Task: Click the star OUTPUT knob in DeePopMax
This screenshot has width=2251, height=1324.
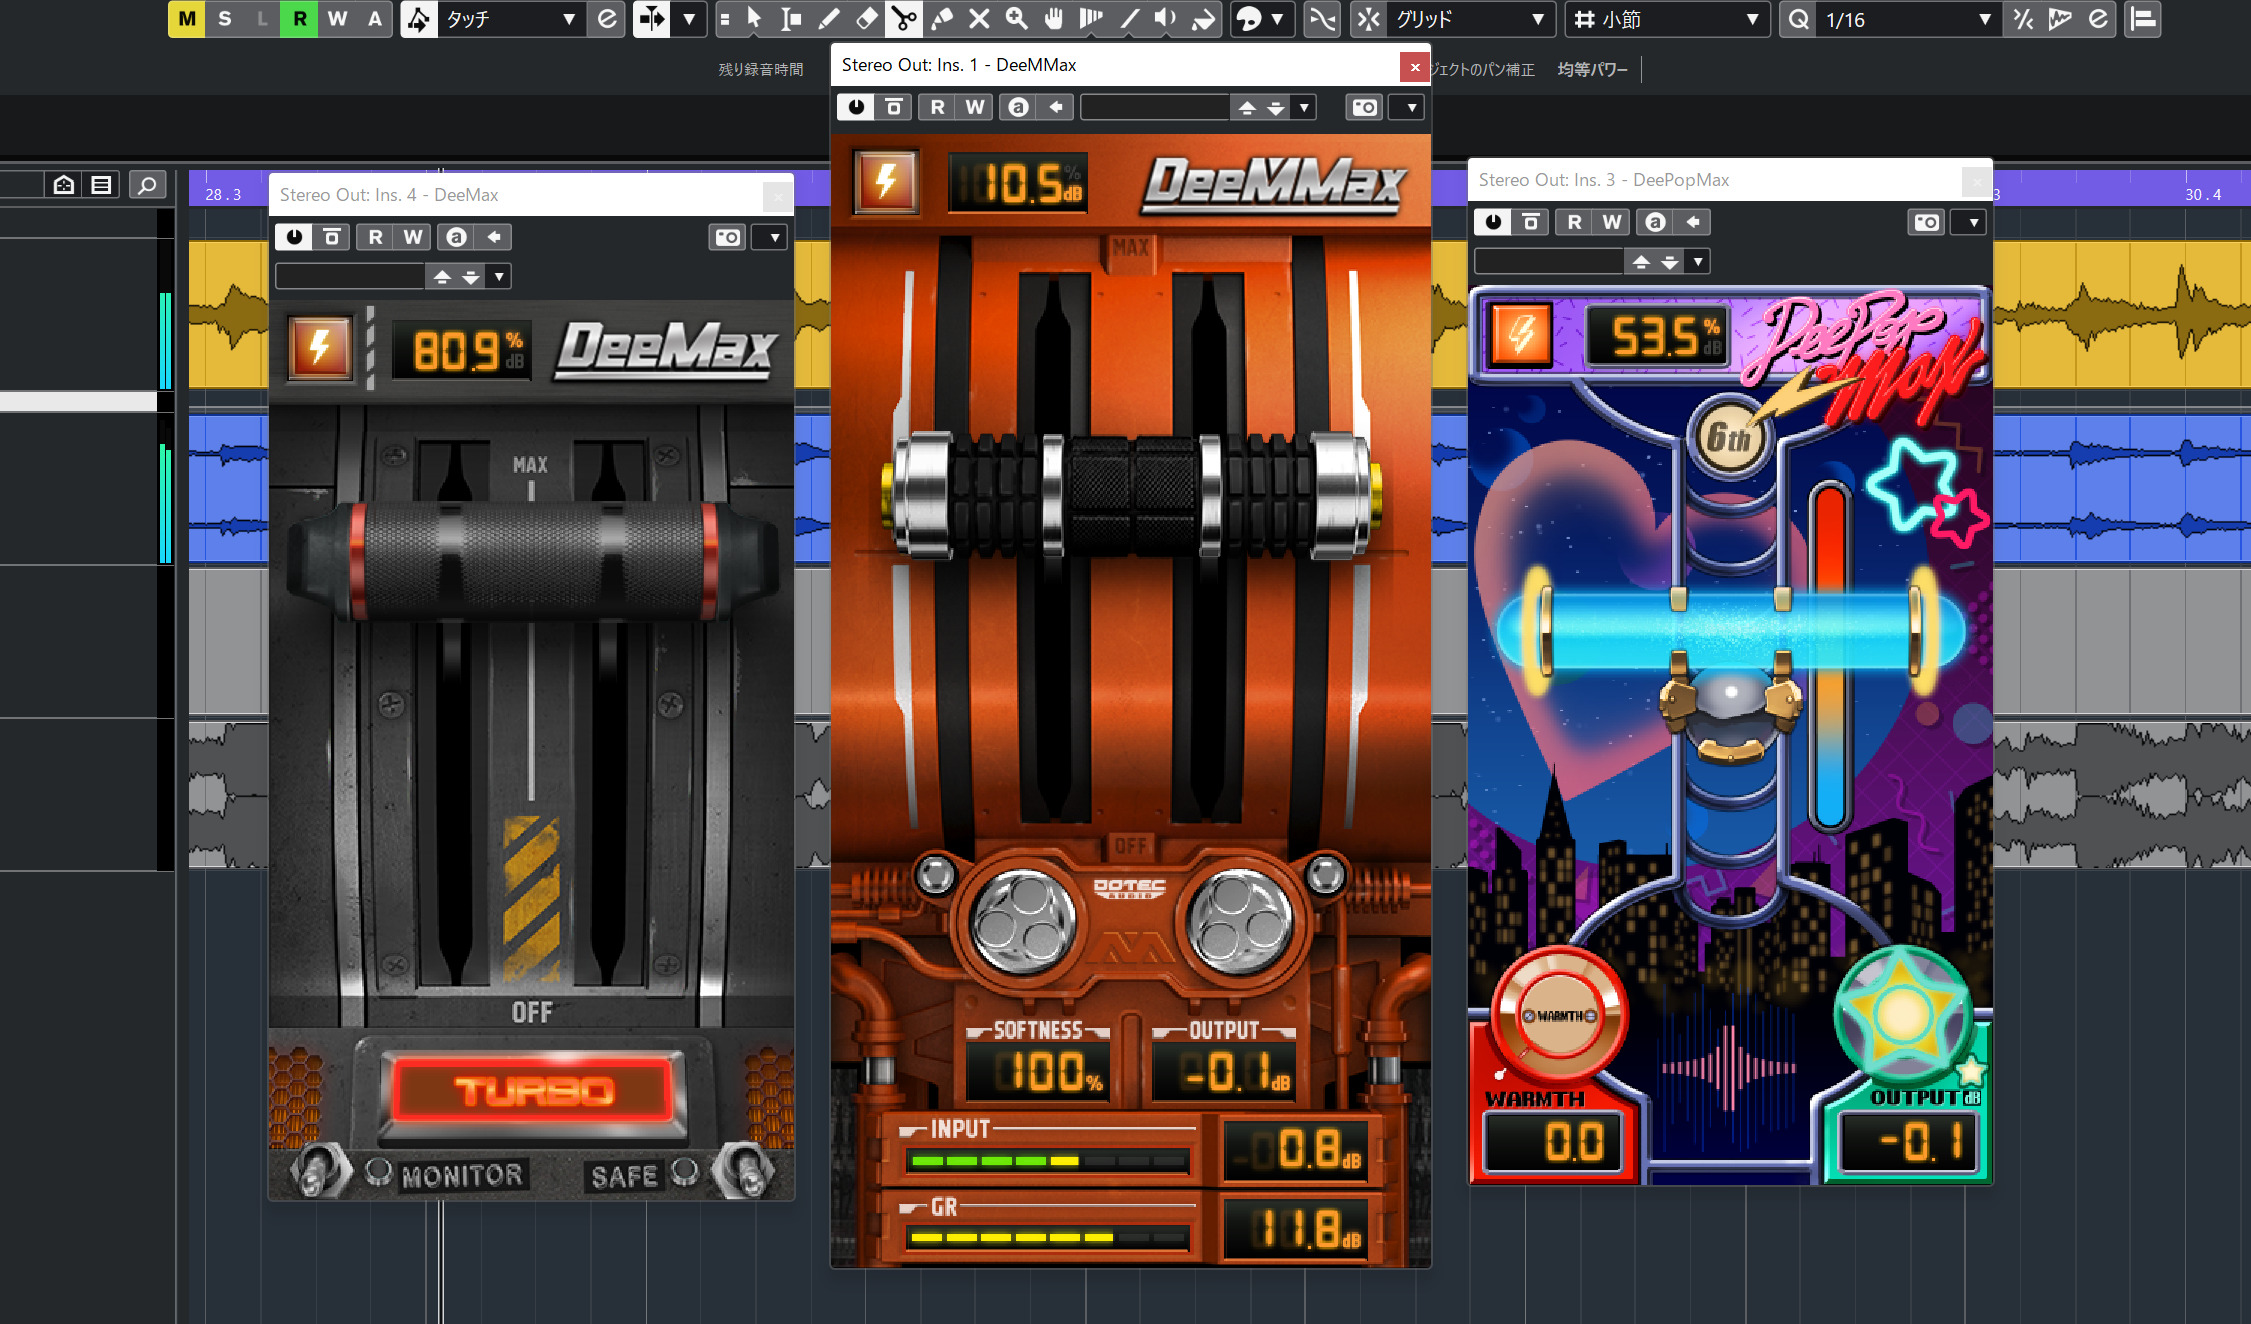Action: tap(1902, 1014)
